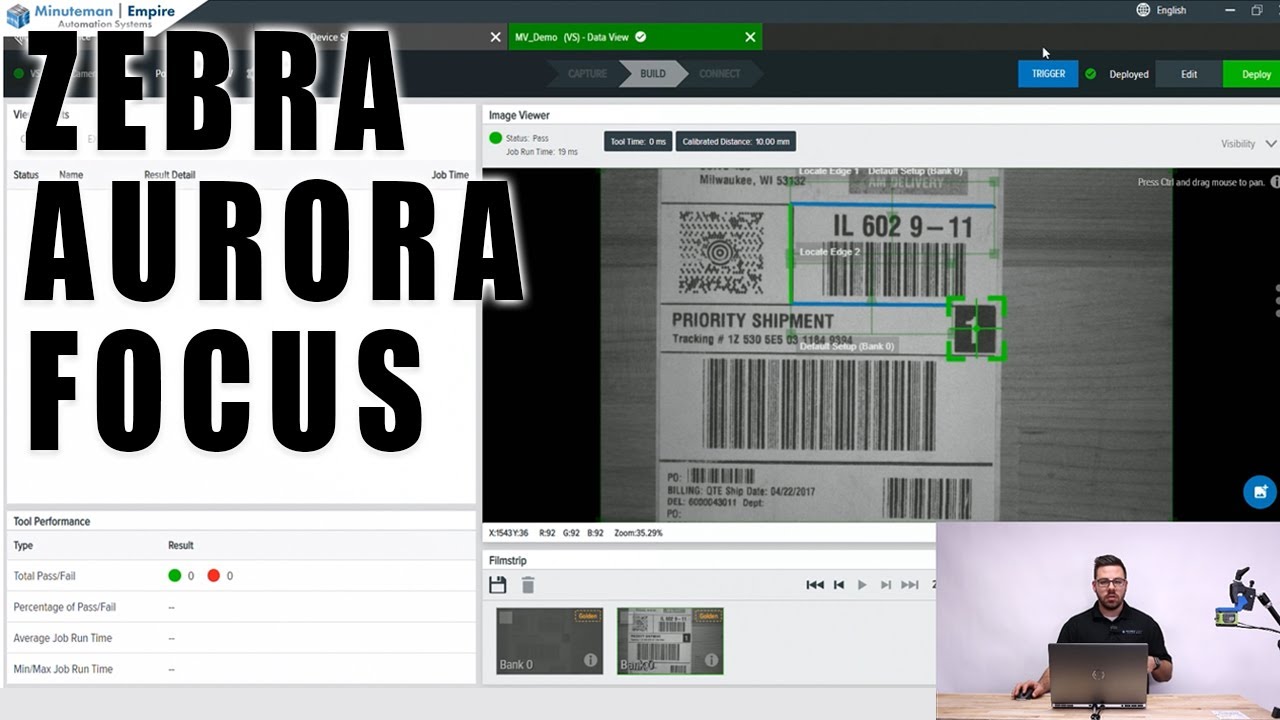Open the English language selector

click(x=1171, y=10)
